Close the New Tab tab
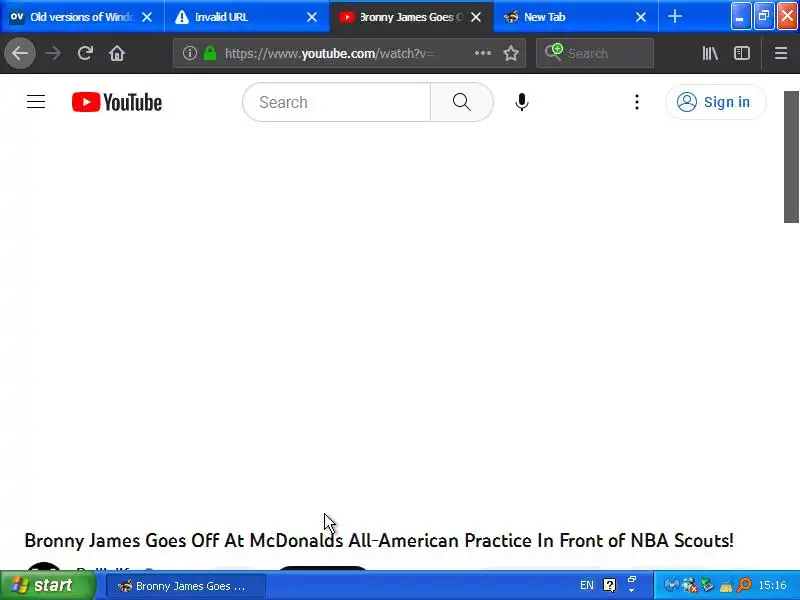 [641, 17]
